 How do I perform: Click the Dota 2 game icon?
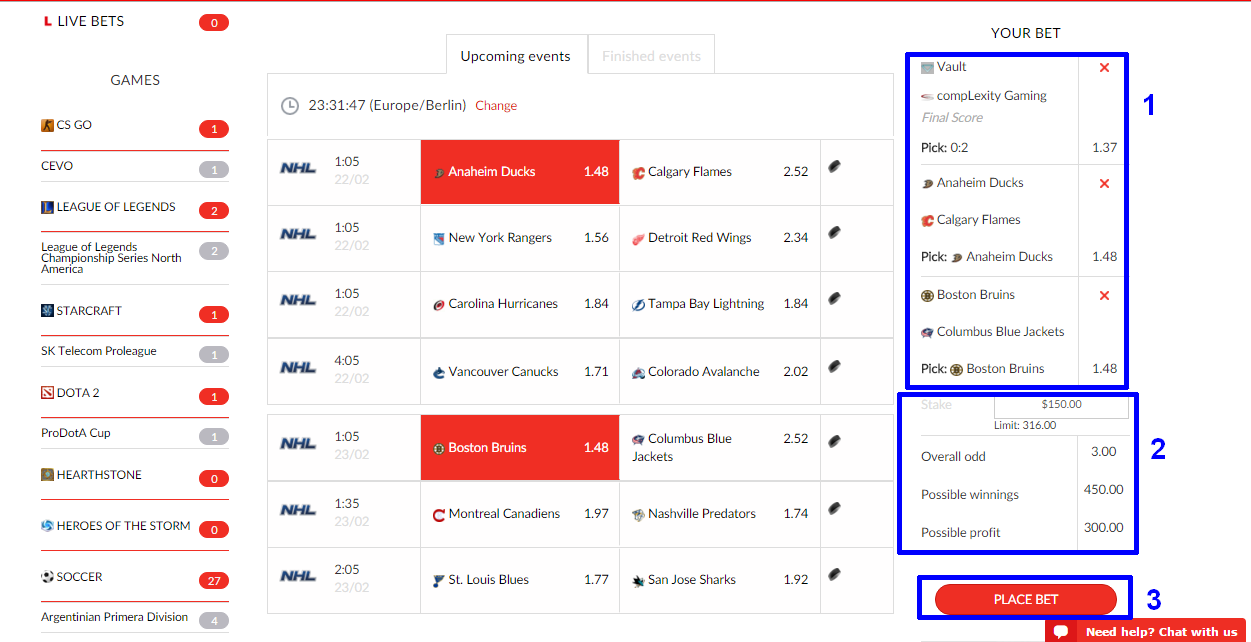[x=47, y=393]
